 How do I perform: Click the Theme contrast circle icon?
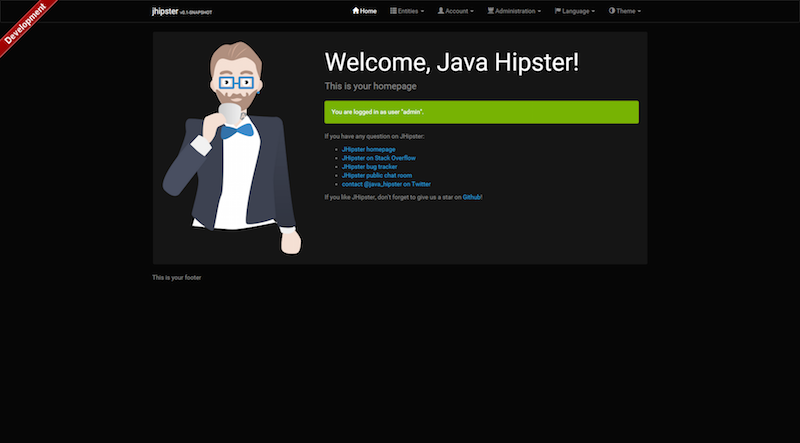tap(612, 11)
